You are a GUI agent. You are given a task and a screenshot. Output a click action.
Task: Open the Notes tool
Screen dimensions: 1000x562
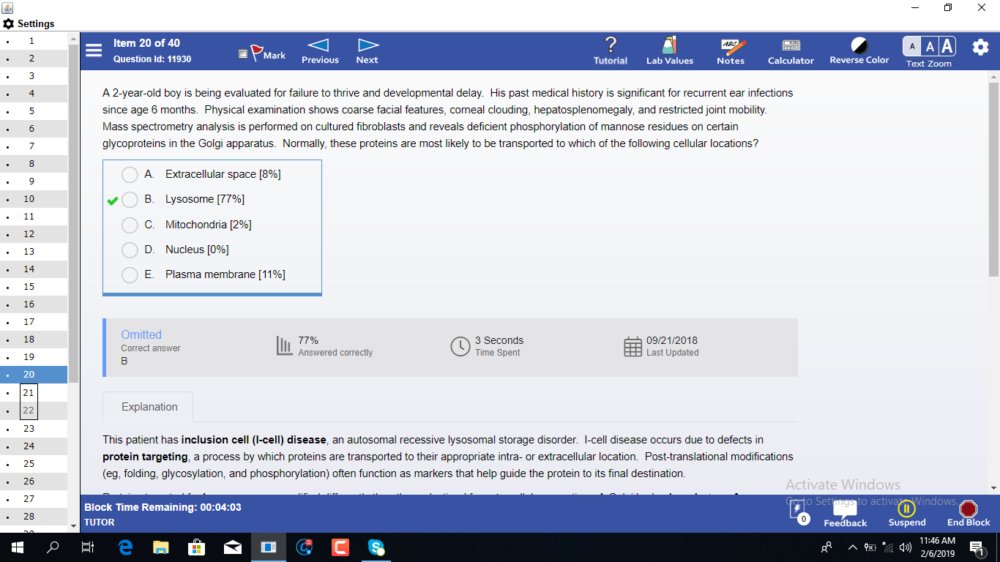(x=730, y=51)
